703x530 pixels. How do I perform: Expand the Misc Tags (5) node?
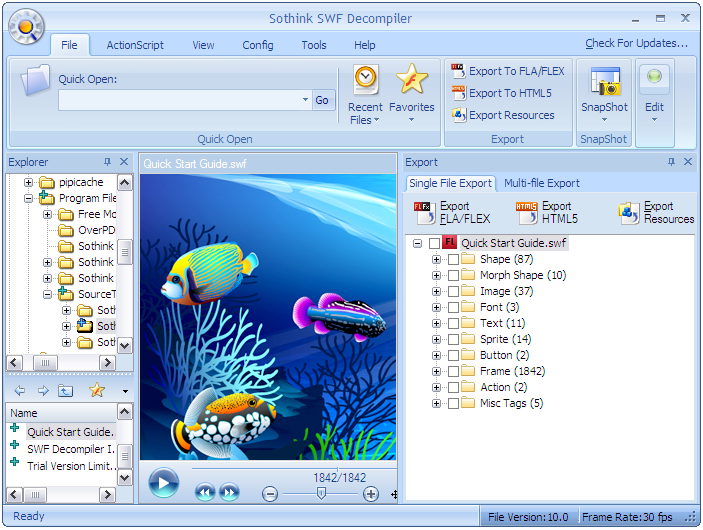pyautogui.click(x=436, y=404)
